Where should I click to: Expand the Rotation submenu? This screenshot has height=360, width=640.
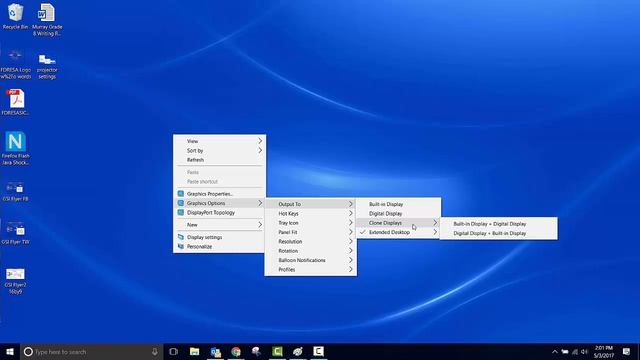click(311, 251)
